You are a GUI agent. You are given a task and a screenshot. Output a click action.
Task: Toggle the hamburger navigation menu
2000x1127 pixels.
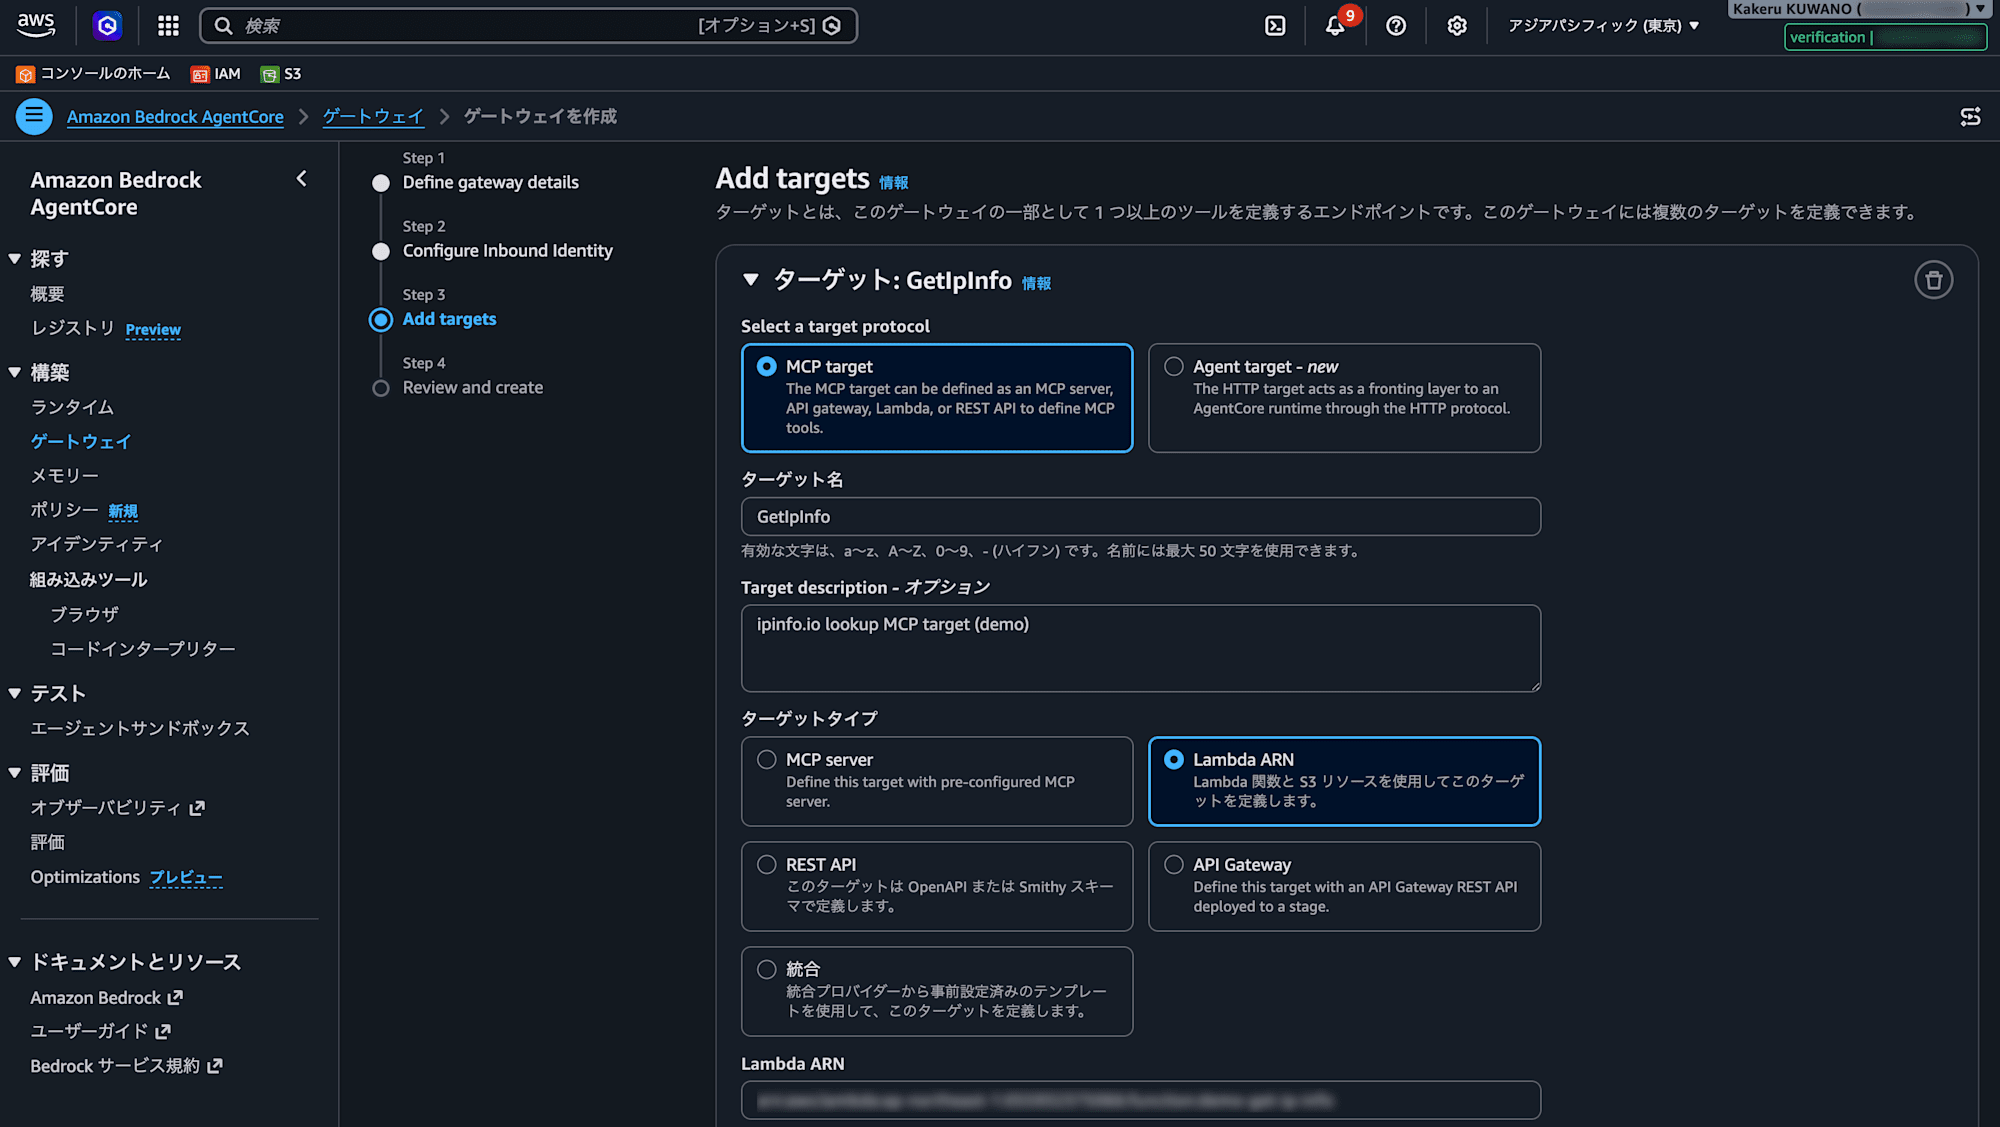coord(34,116)
